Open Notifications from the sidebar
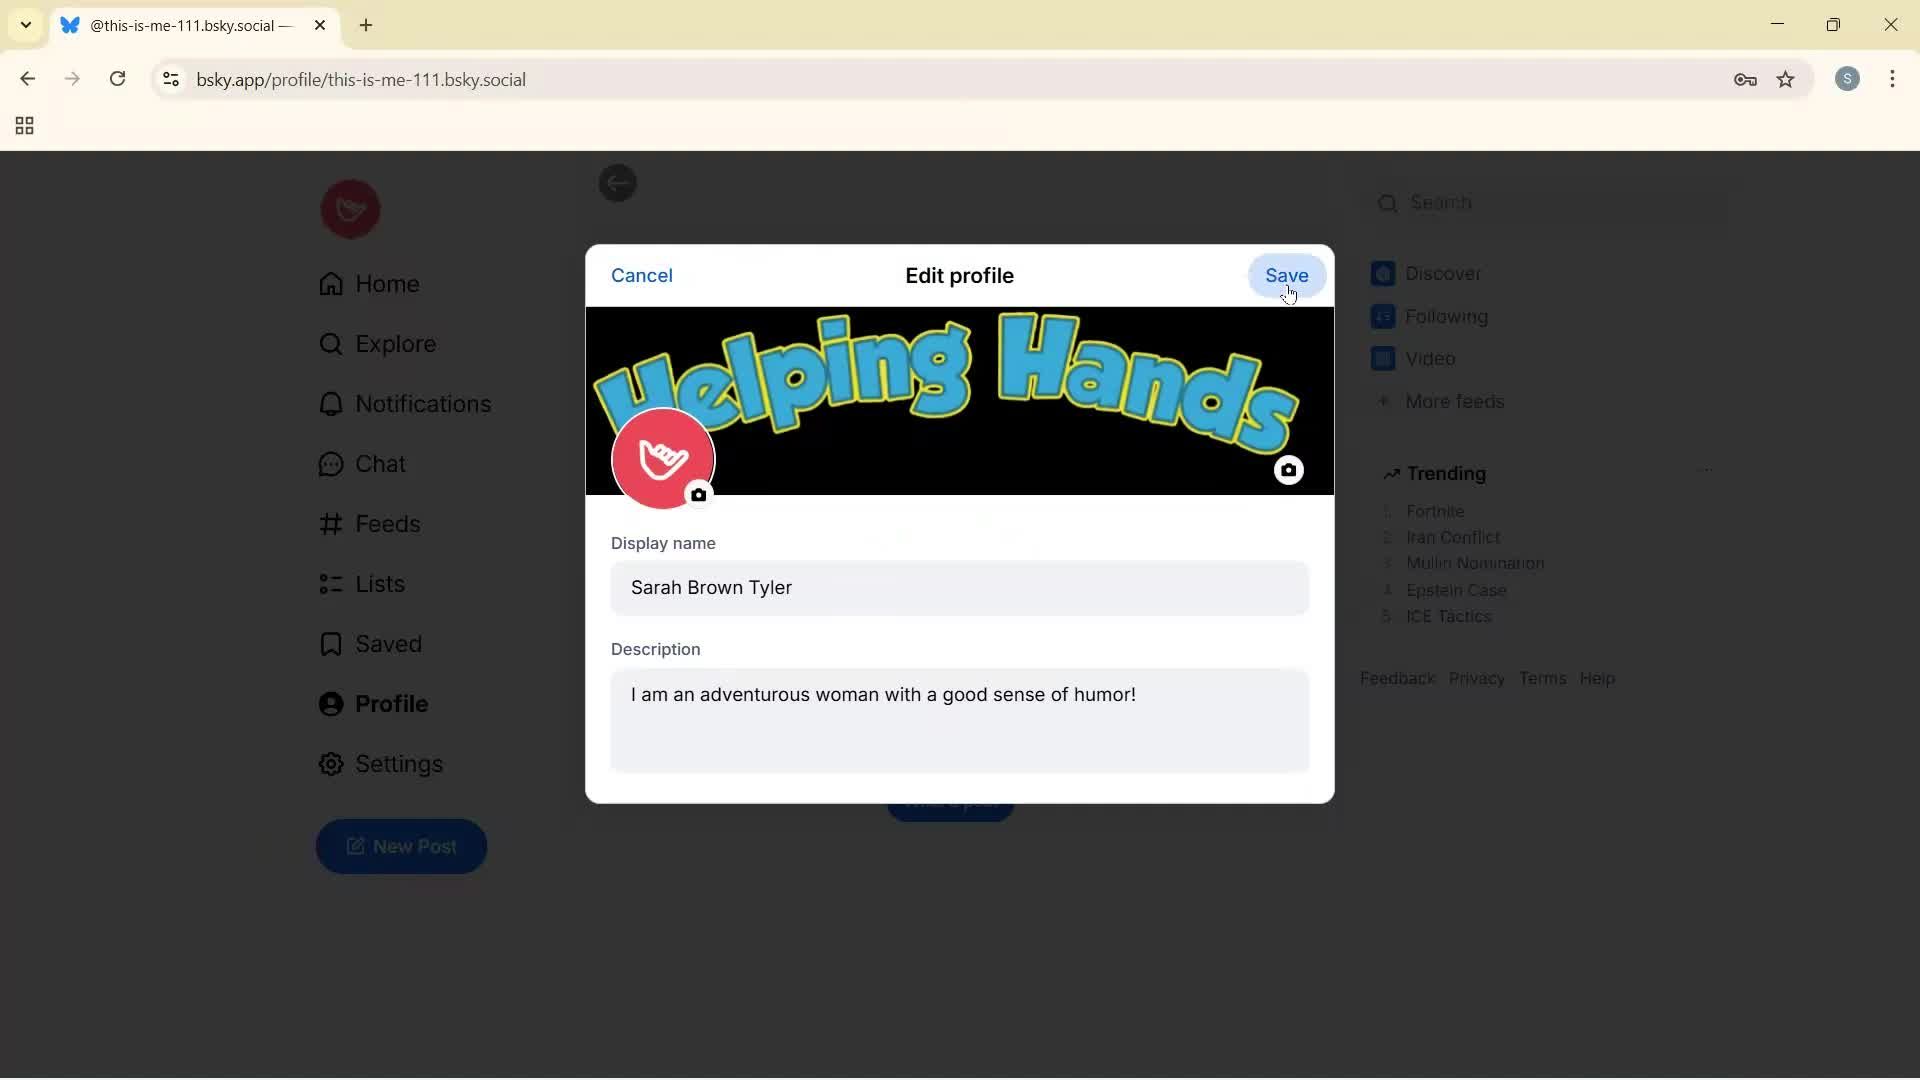Screen dimensions: 1920x1080 (x=404, y=404)
